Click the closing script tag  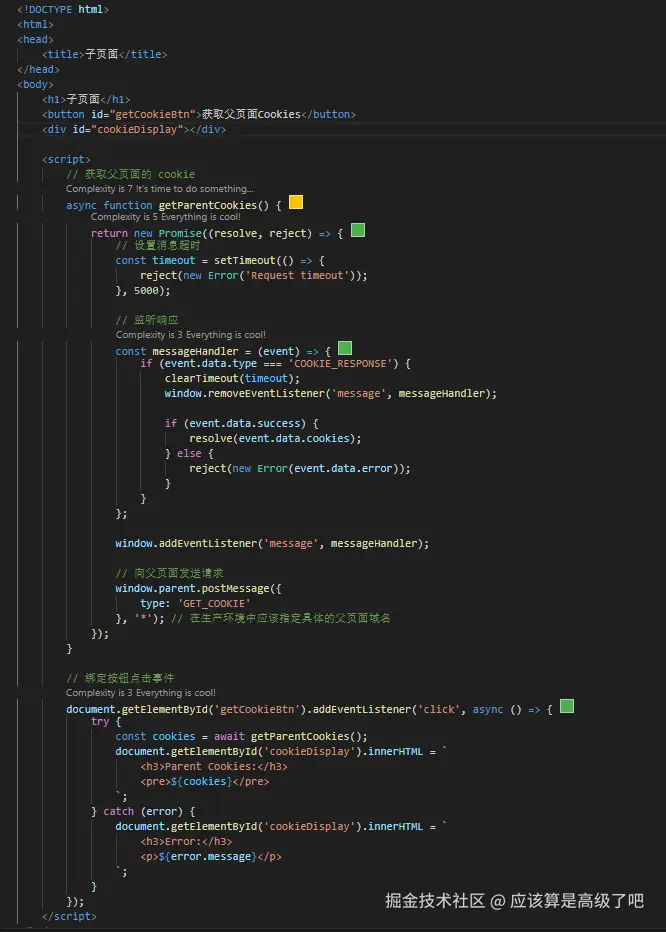point(69,916)
